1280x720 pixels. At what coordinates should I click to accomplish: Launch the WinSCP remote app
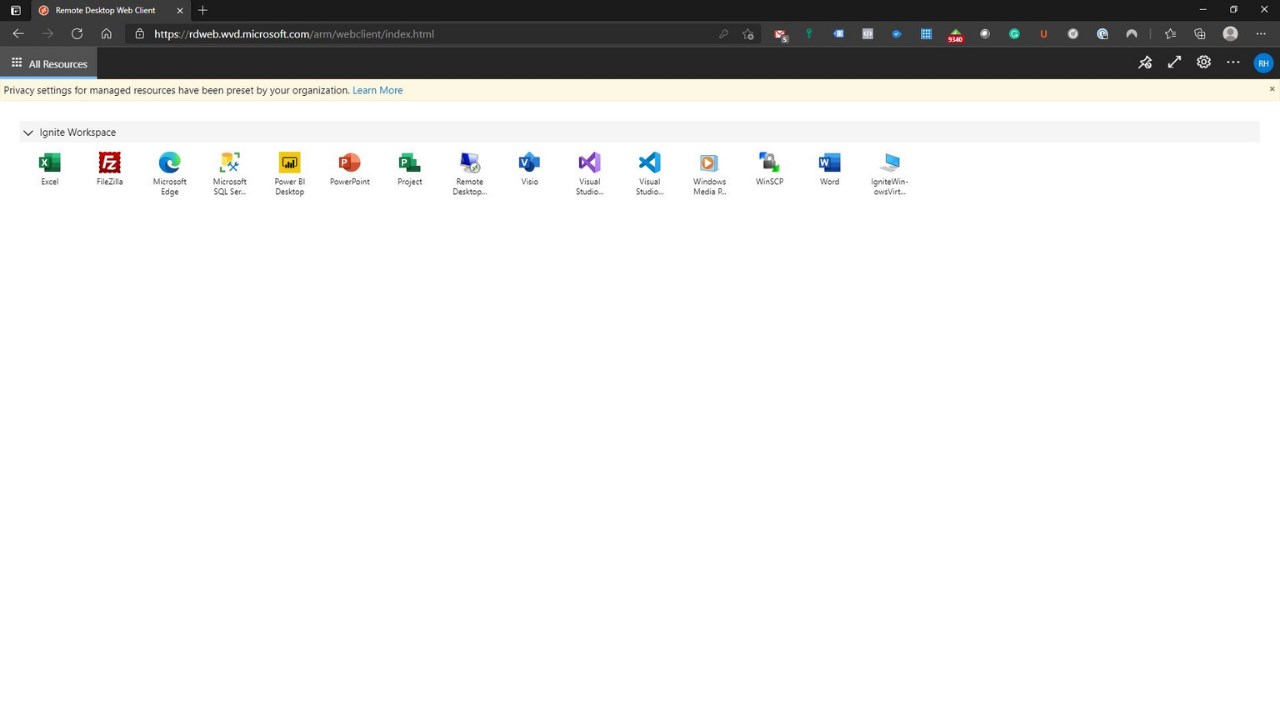[769, 168]
